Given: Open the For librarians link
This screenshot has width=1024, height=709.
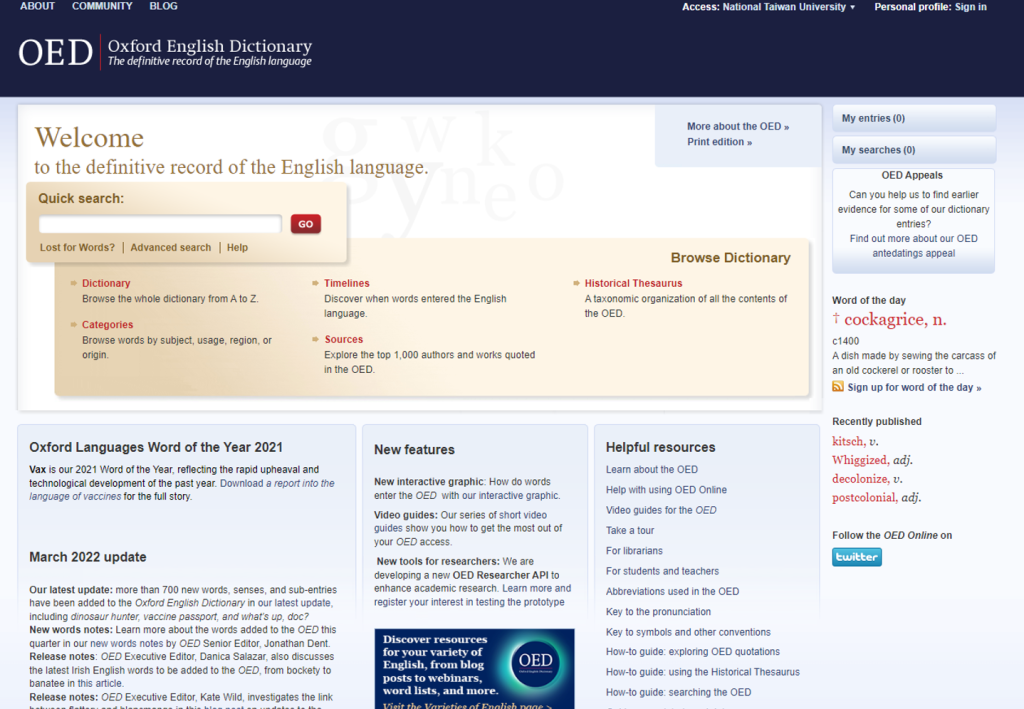Looking at the screenshot, I should [x=634, y=550].
